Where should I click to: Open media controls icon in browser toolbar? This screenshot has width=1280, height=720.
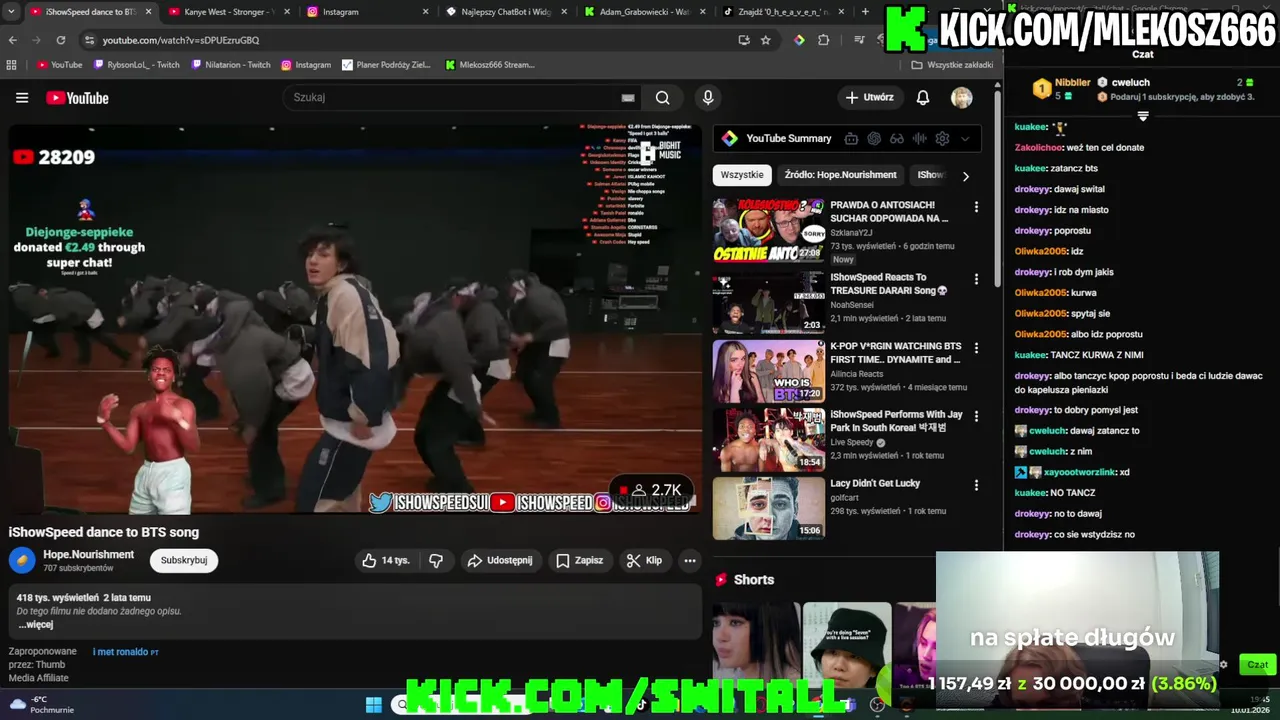[x=859, y=40]
